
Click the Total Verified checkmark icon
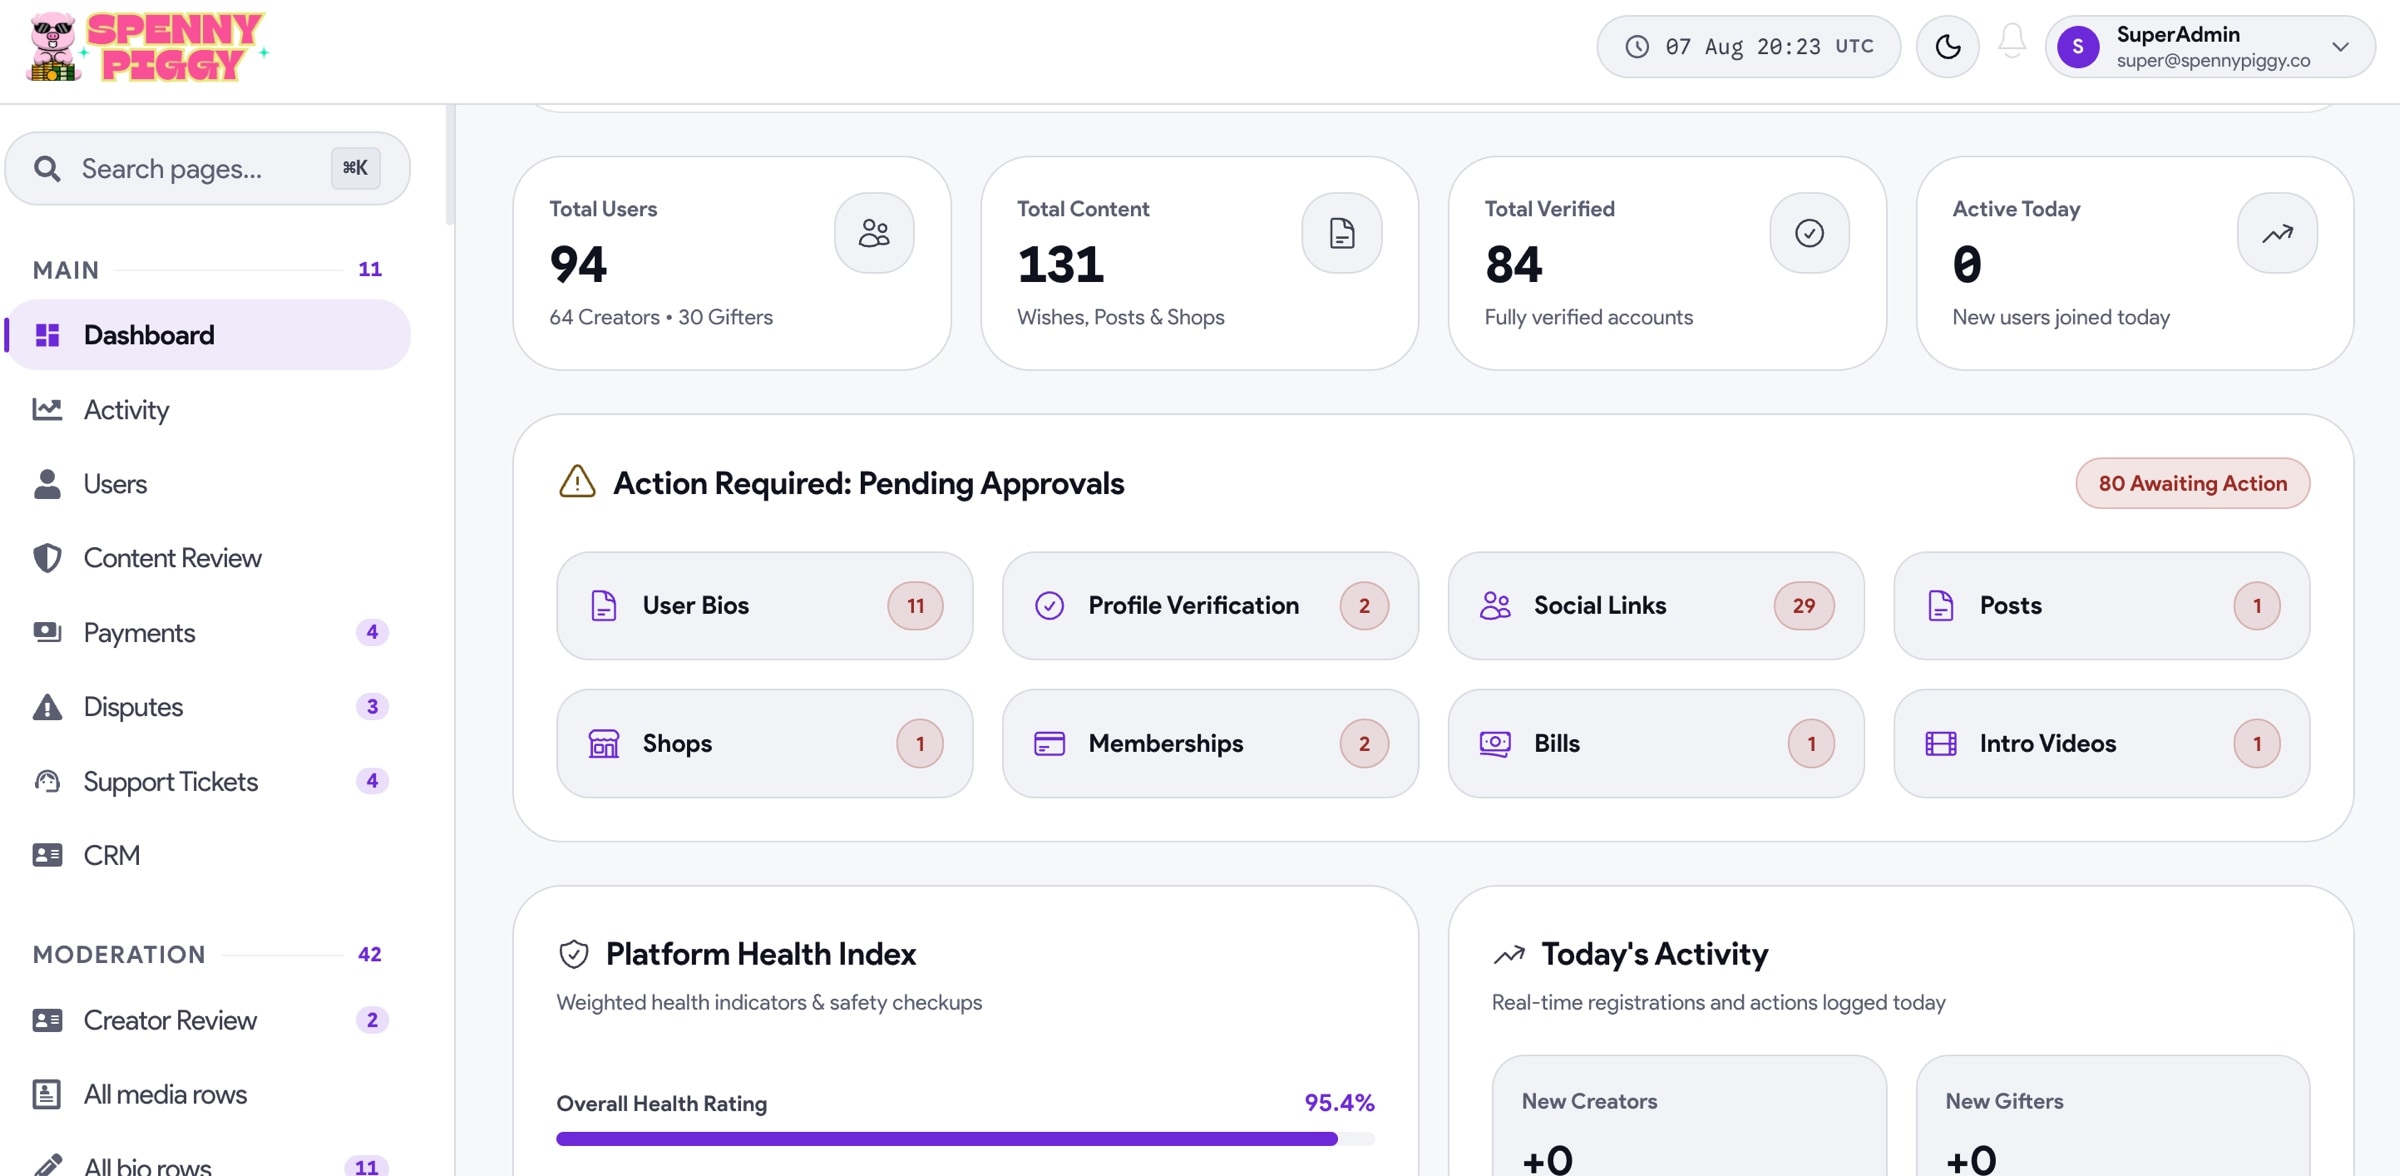click(1809, 233)
